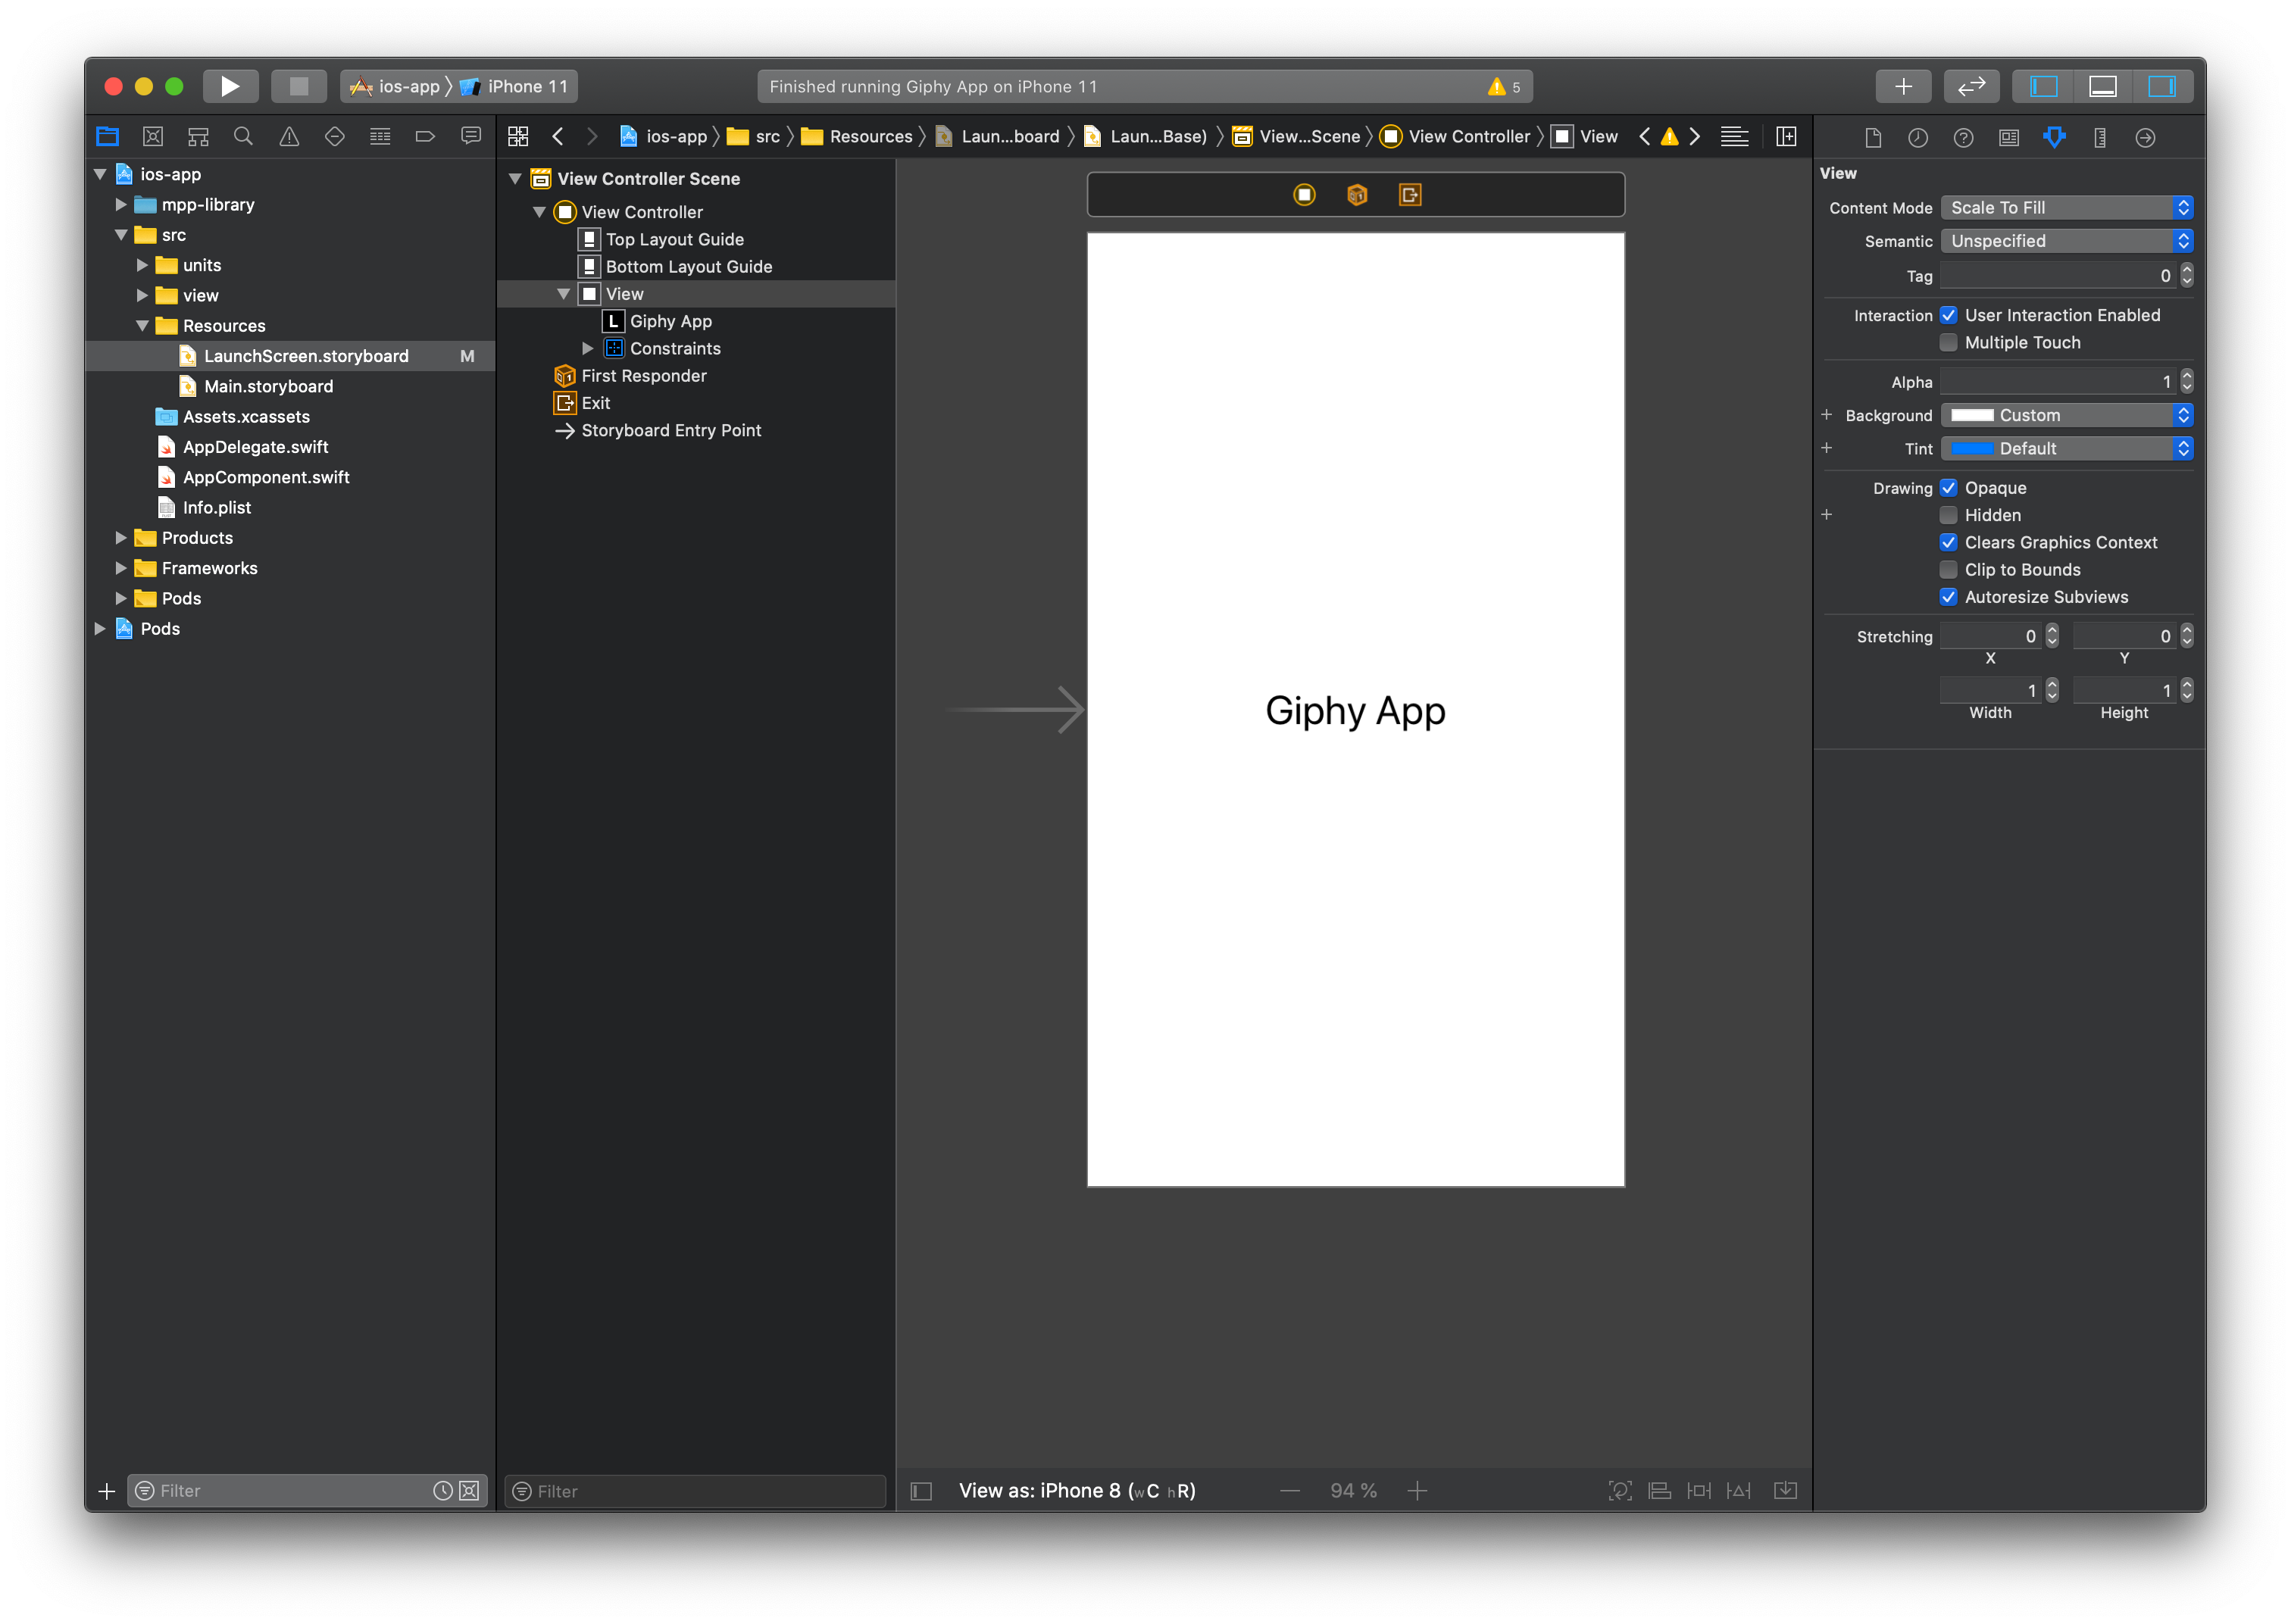Check the Hidden drawing option
The width and height of the screenshot is (2291, 1624).
(x=1948, y=516)
